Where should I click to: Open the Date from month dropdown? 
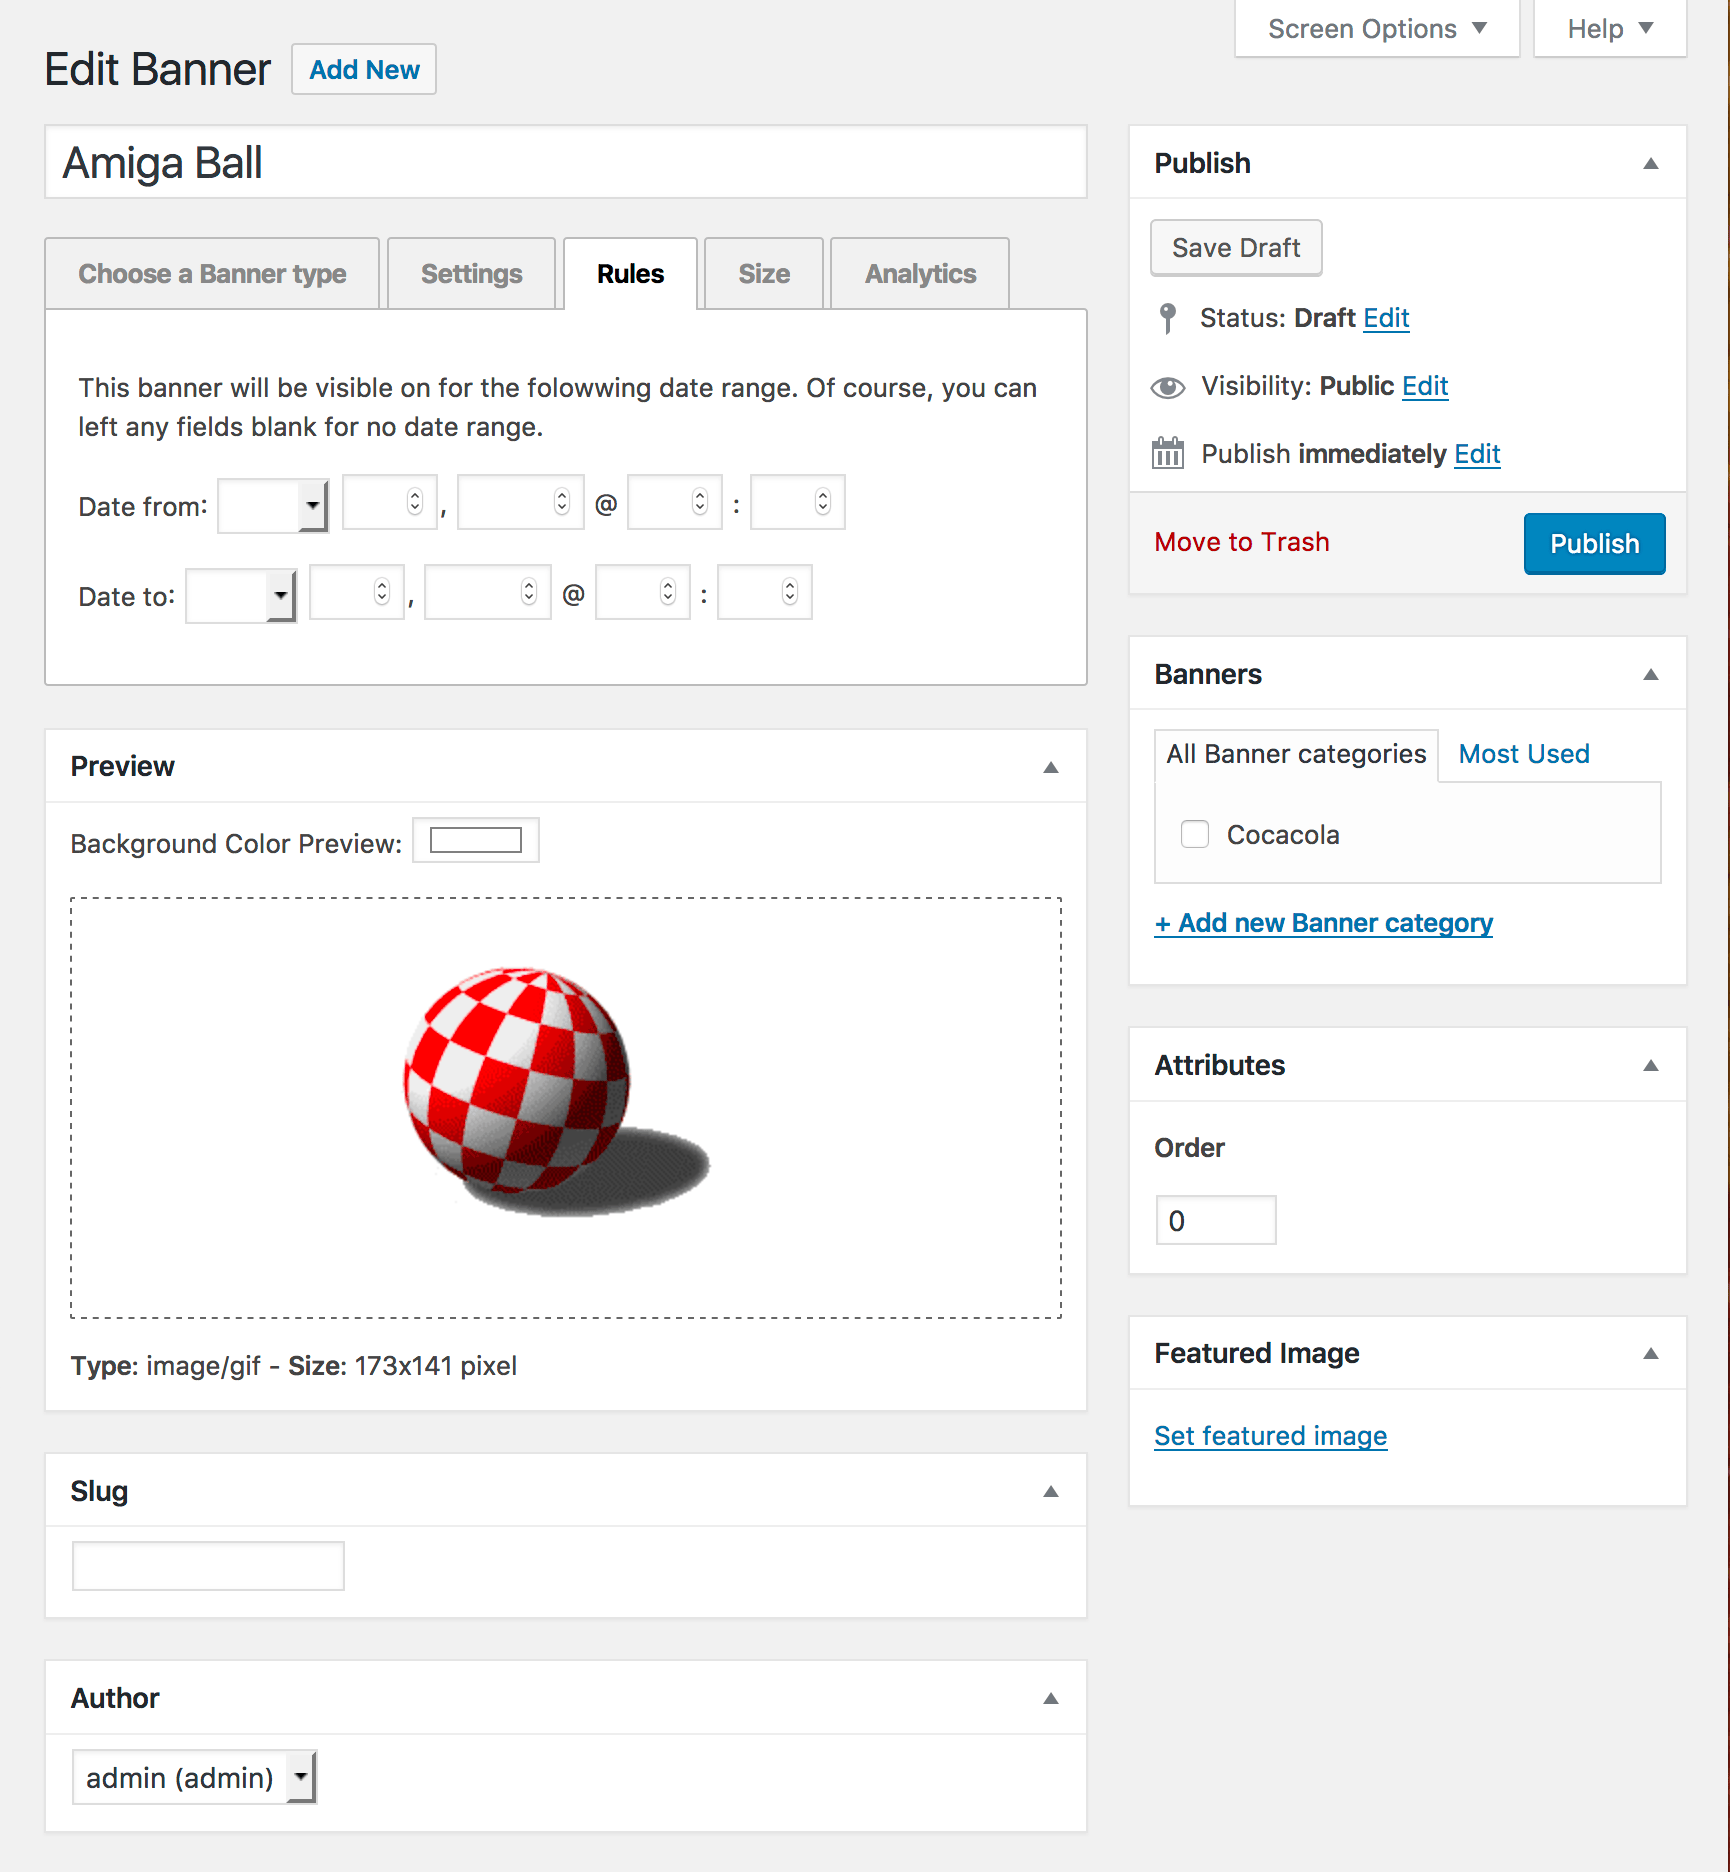tap(273, 505)
